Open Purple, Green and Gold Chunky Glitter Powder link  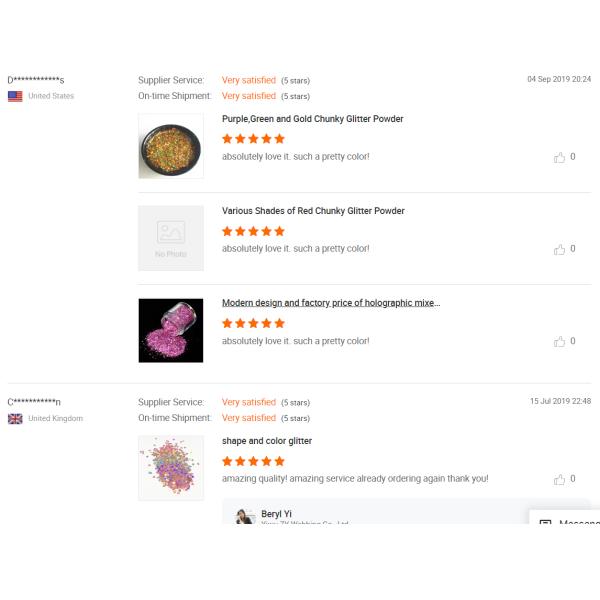pyautogui.click(x=313, y=119)
